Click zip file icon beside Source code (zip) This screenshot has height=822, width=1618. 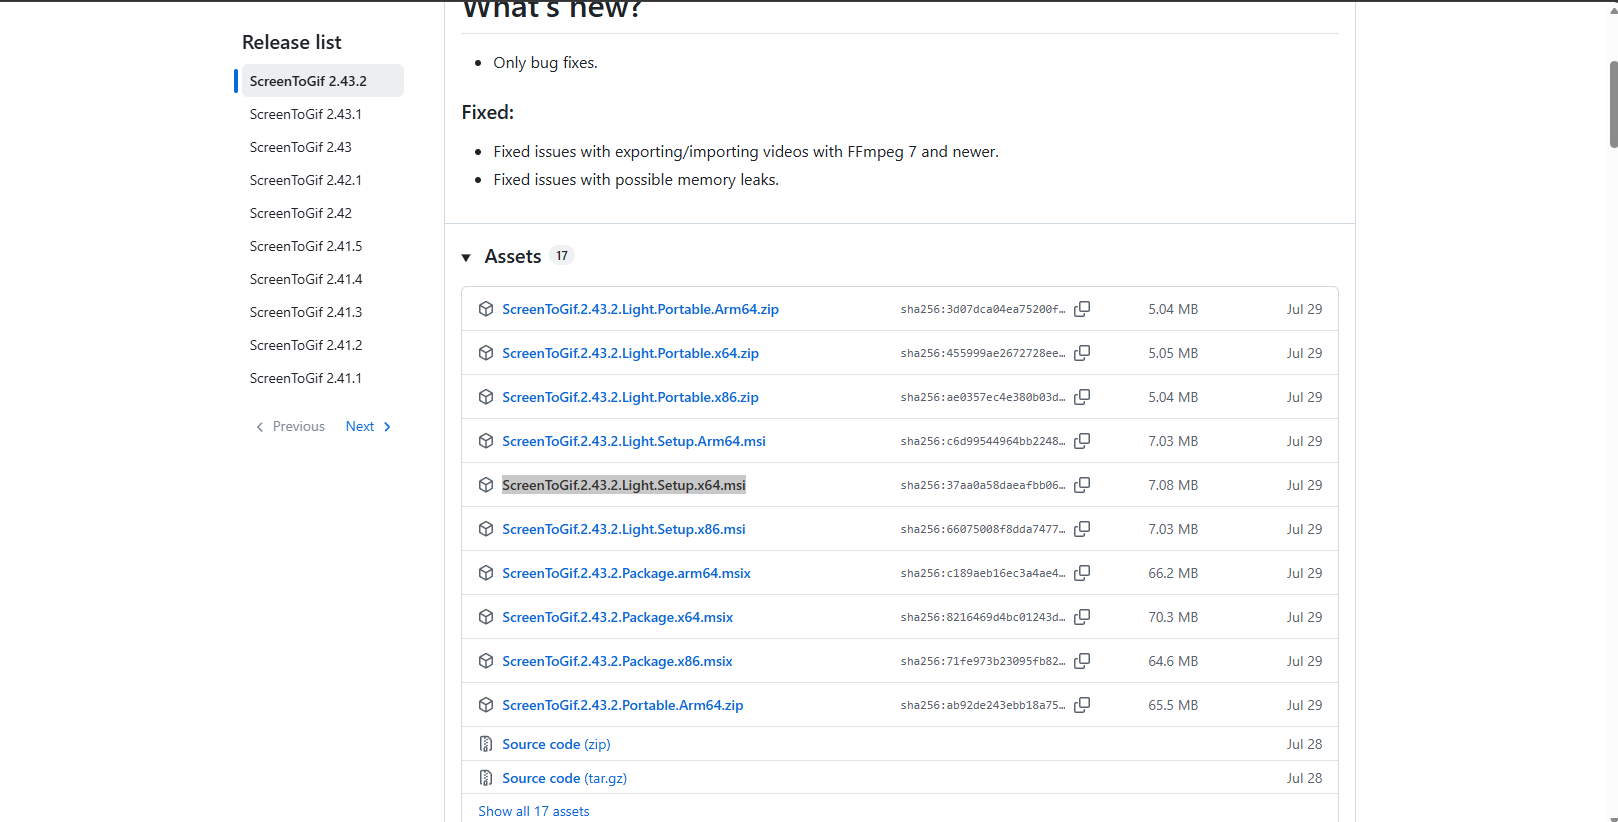(x=486, y=744)
